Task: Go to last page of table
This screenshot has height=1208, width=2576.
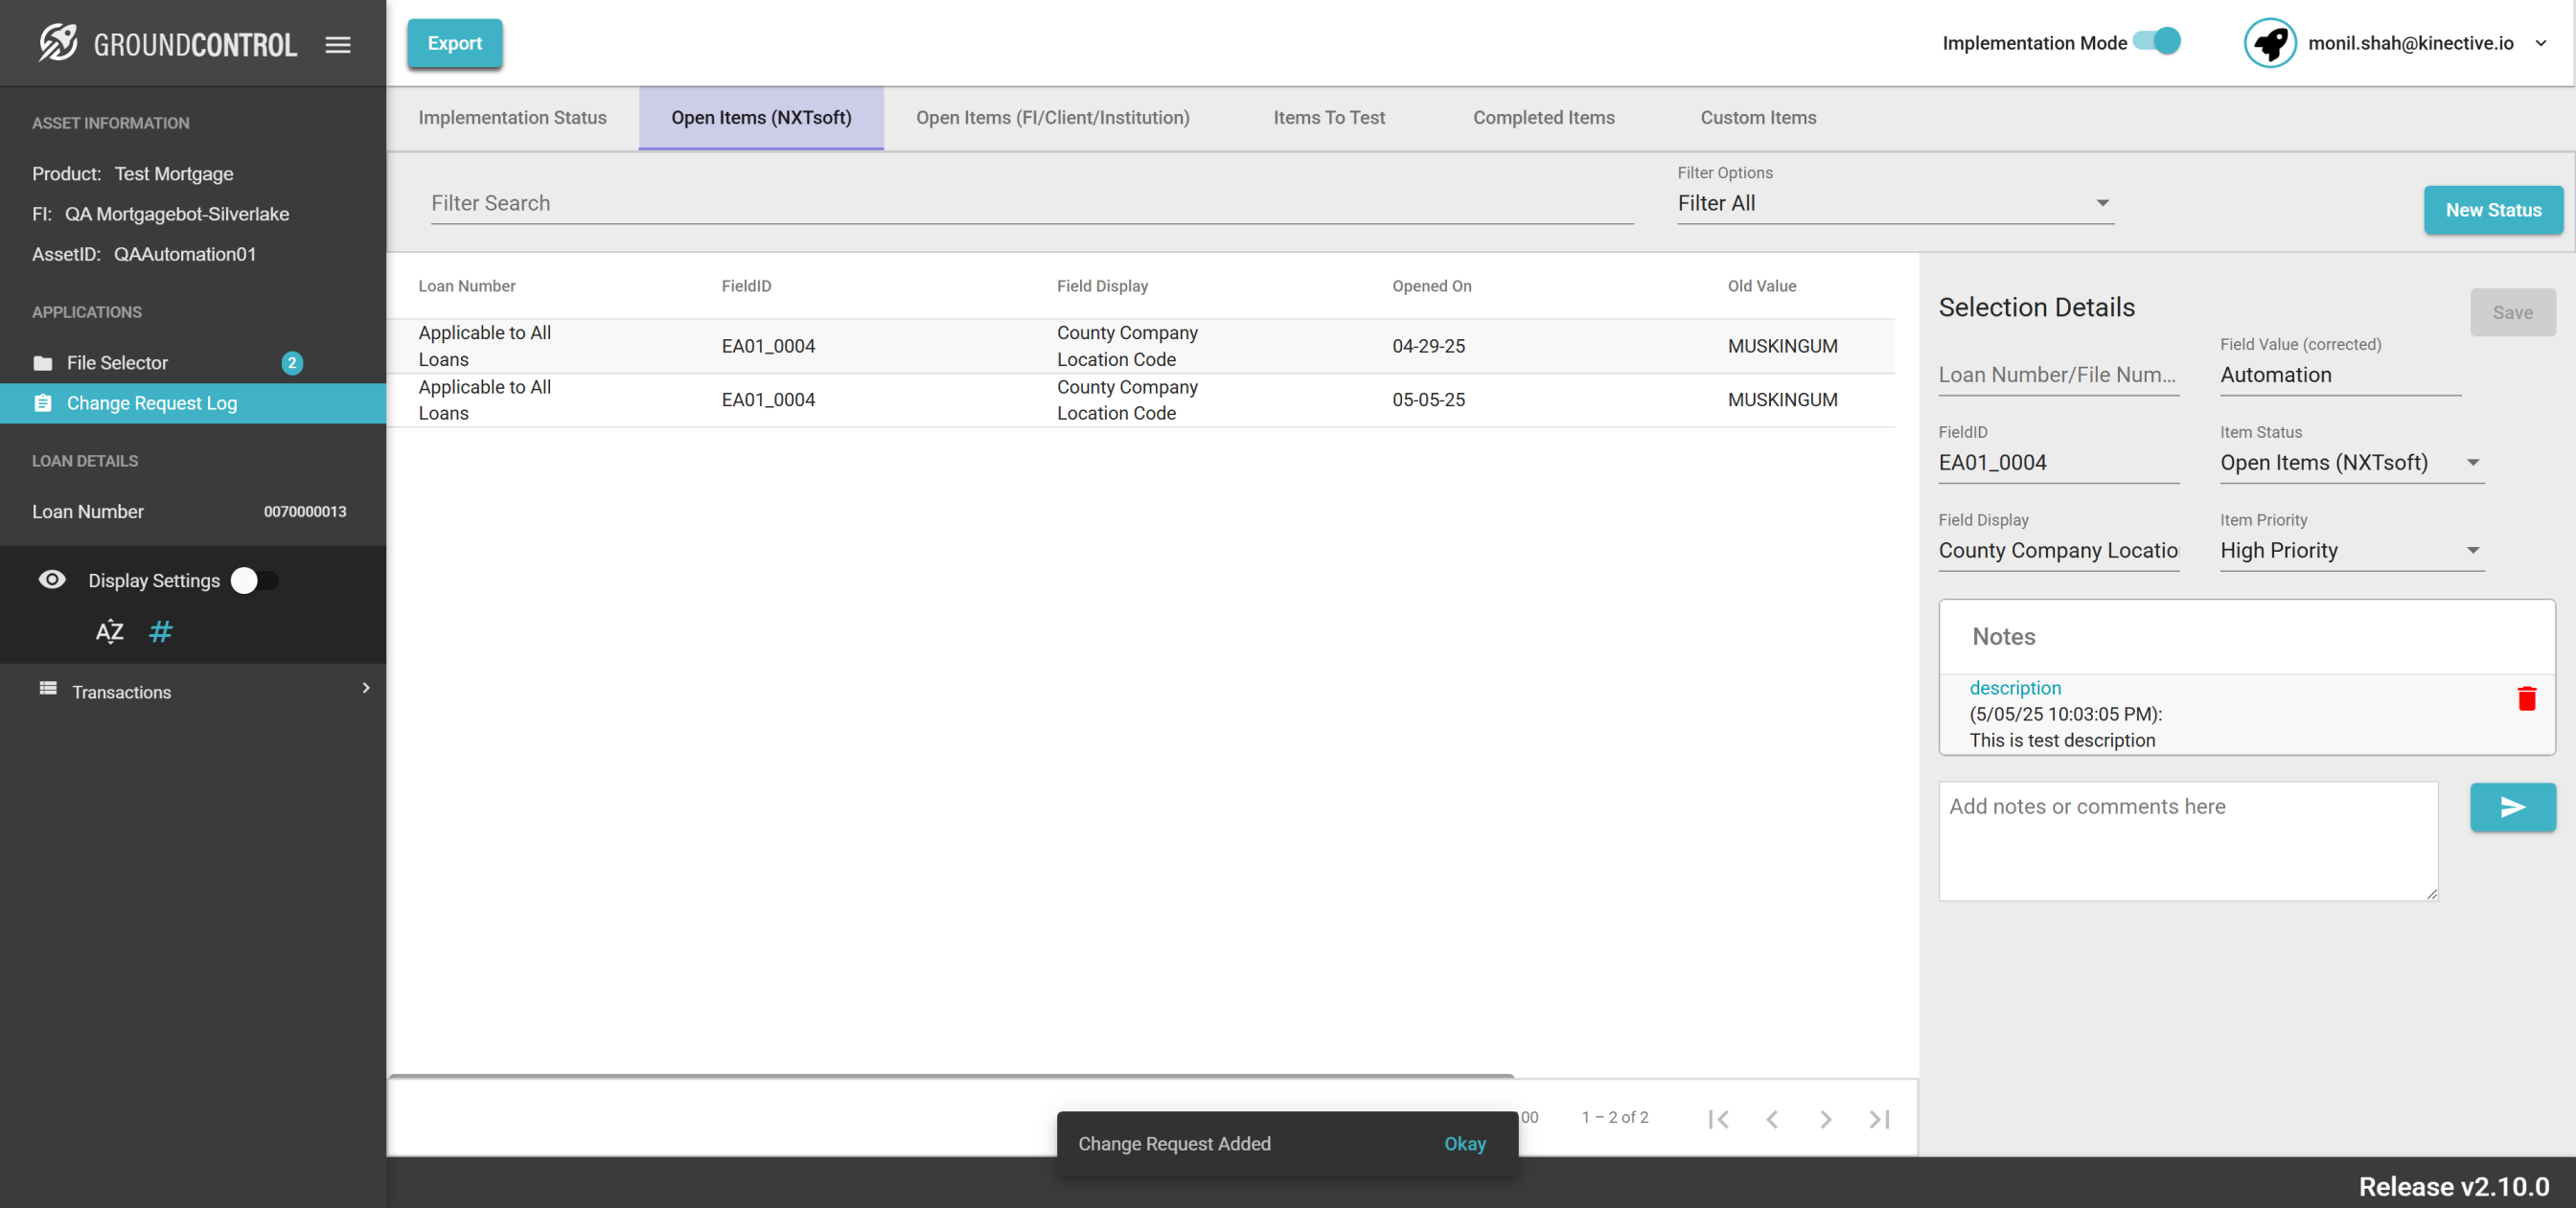Action: tap(1879, 1118)
